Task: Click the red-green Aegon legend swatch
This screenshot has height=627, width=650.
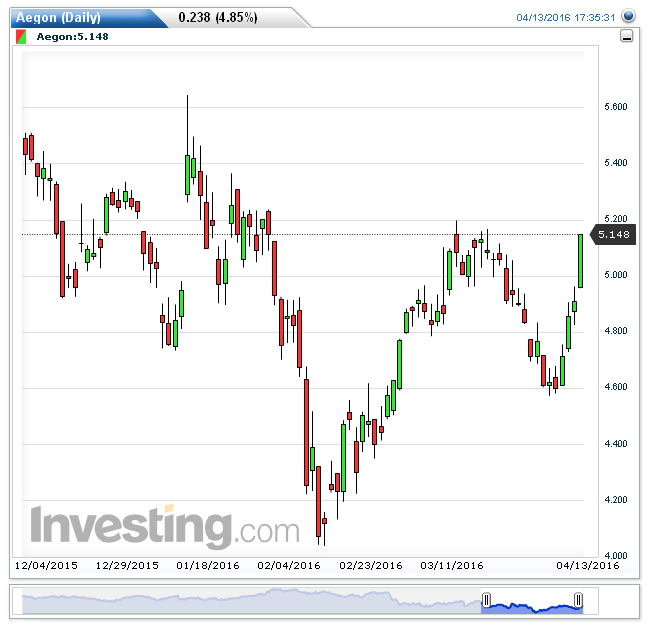Action: coord(21,36)
